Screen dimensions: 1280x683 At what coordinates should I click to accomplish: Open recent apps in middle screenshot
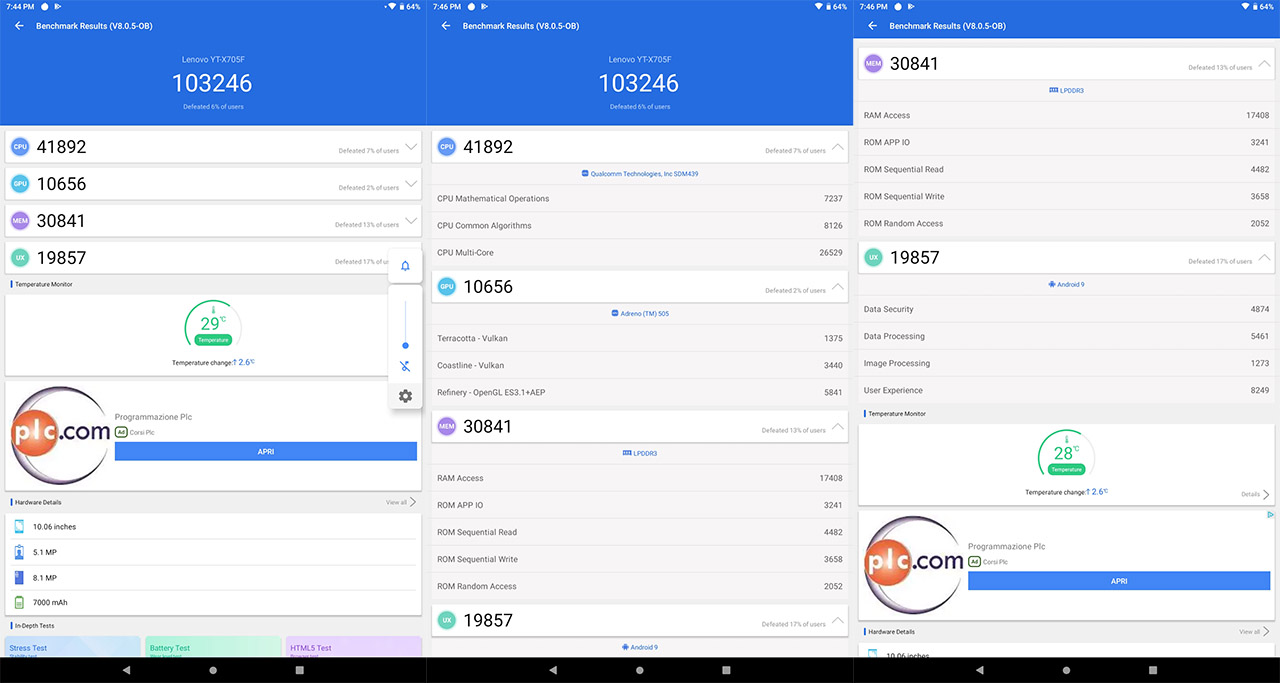coord(727,670)
